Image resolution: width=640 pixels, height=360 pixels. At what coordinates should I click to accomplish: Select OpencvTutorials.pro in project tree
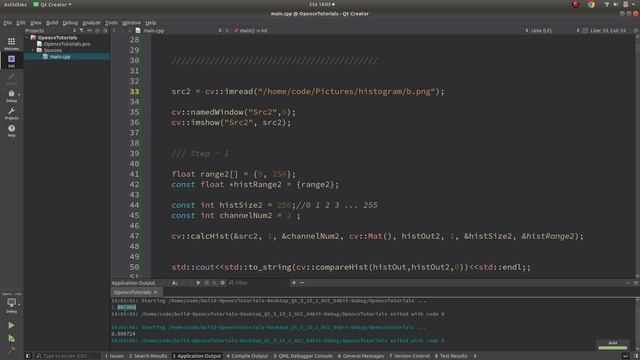tap(67, 44)
